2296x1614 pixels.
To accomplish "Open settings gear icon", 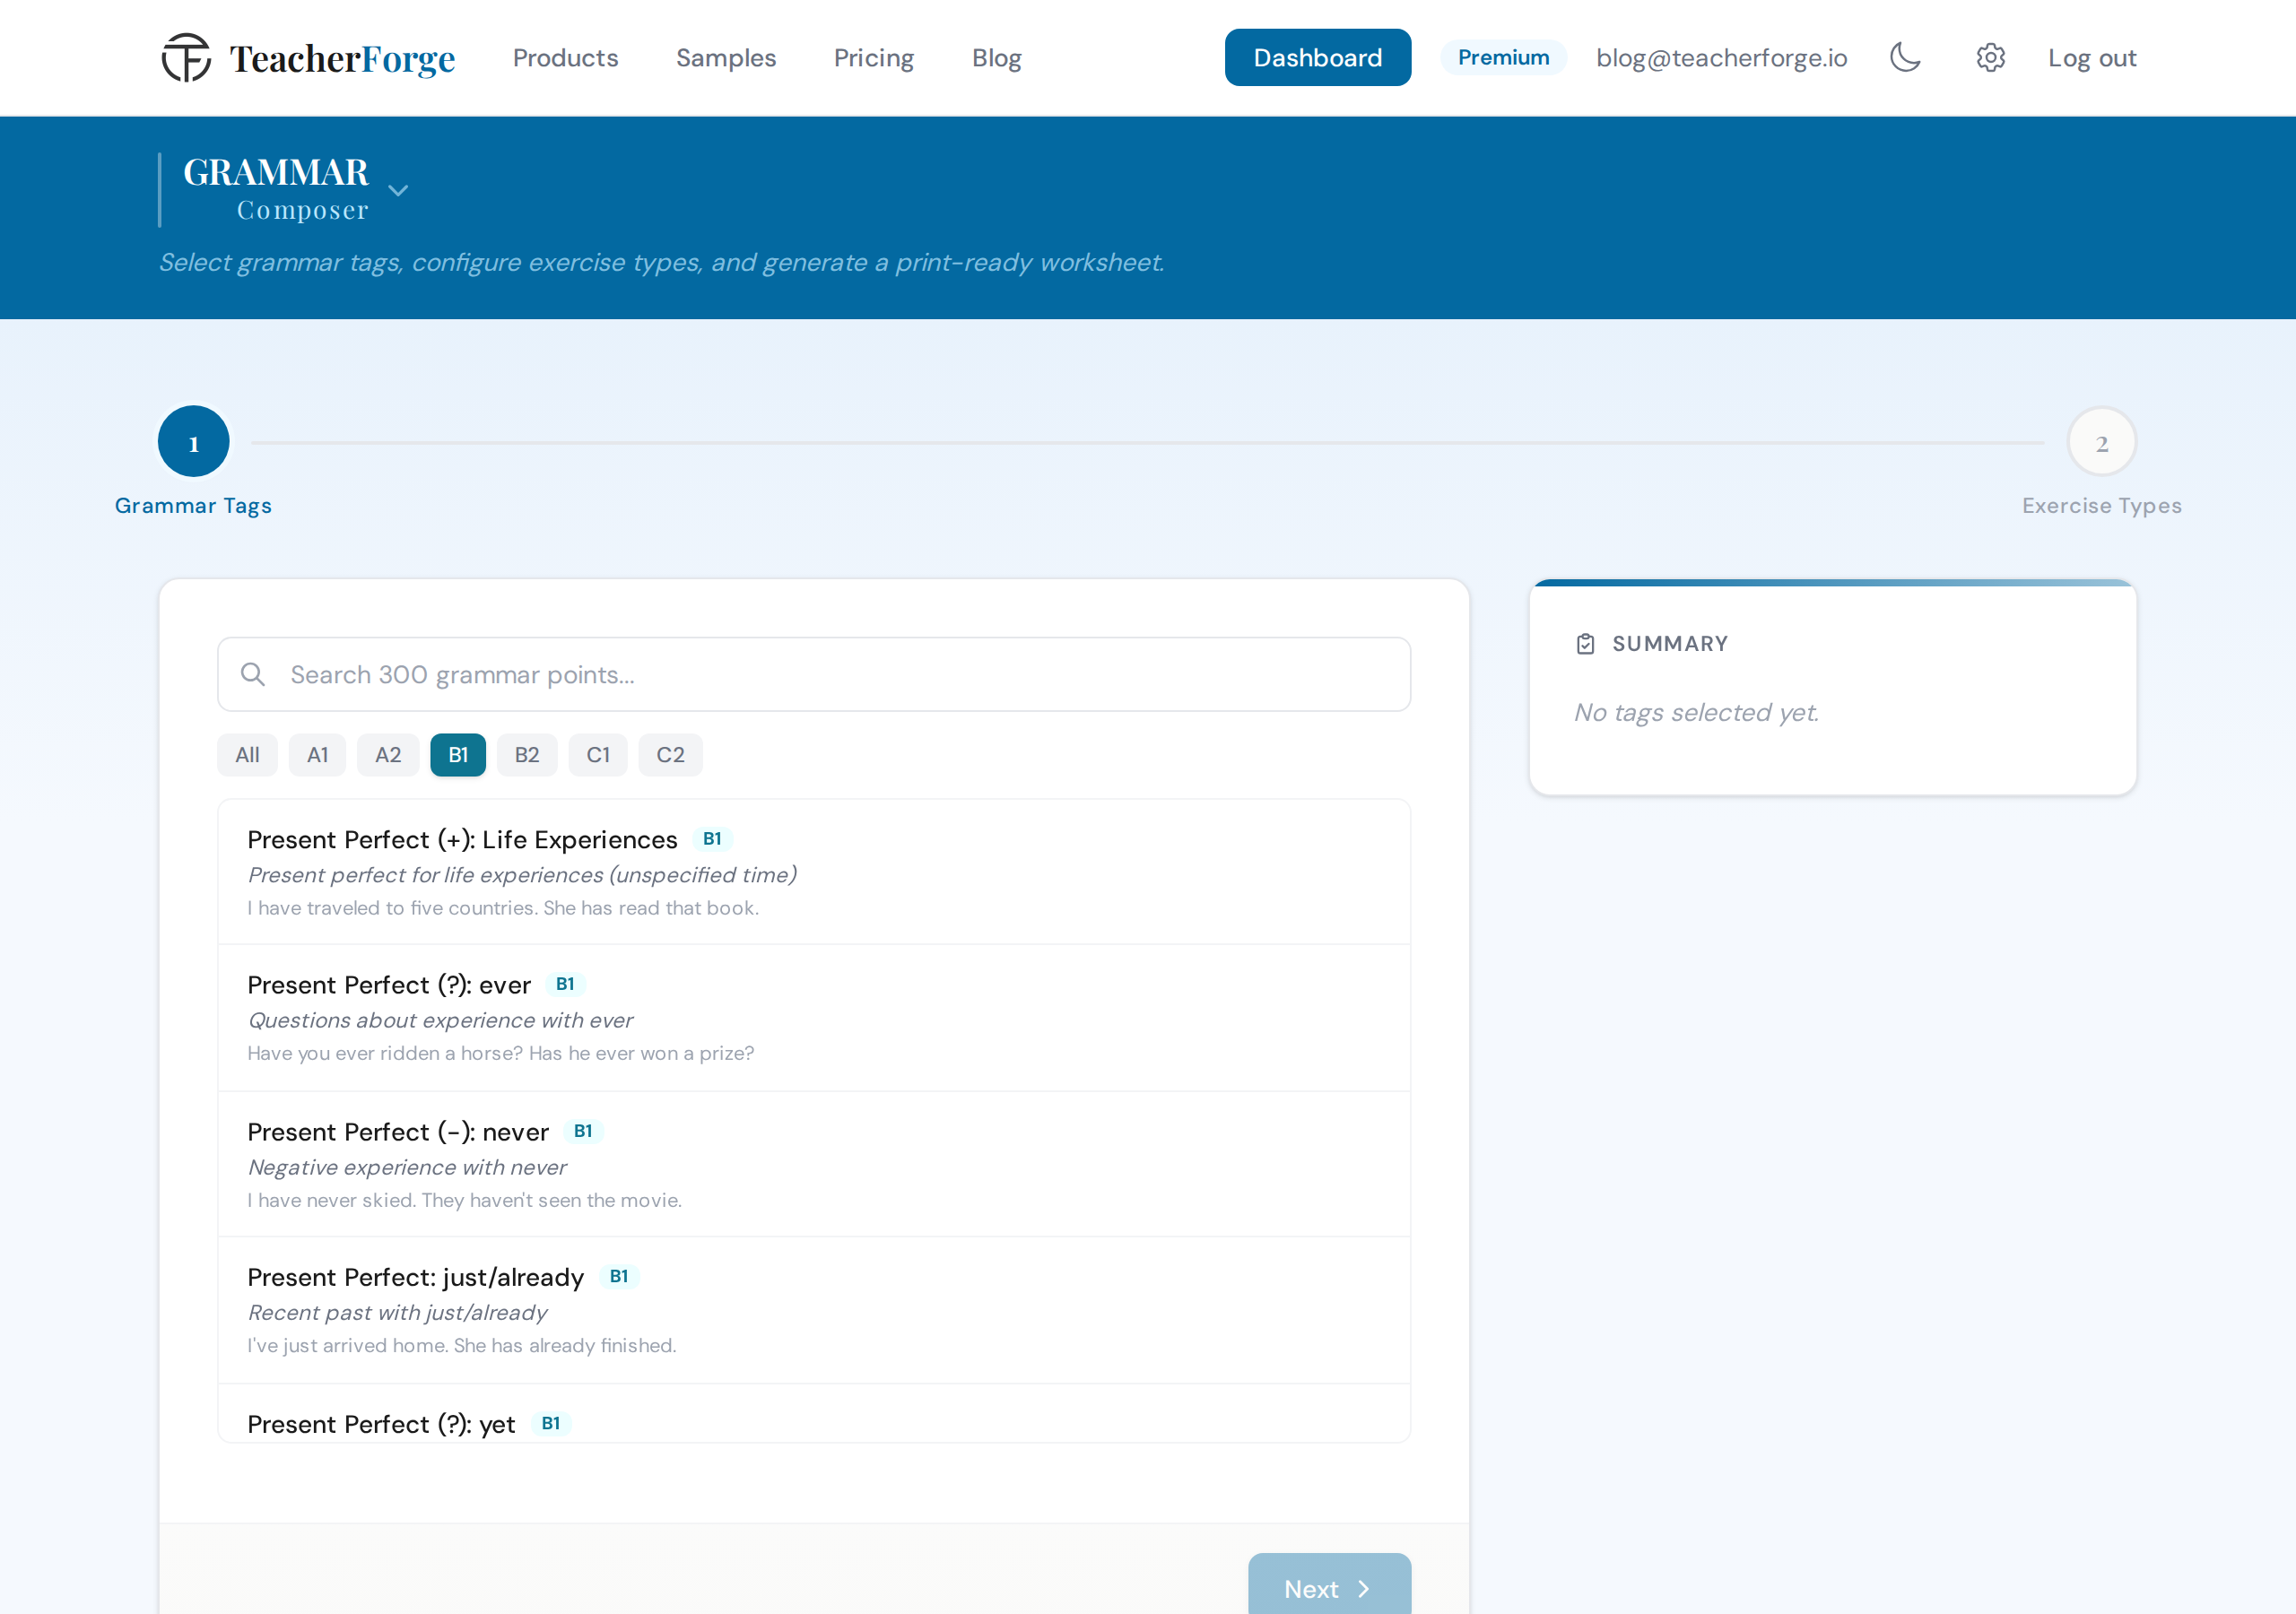I will 1991,58.
